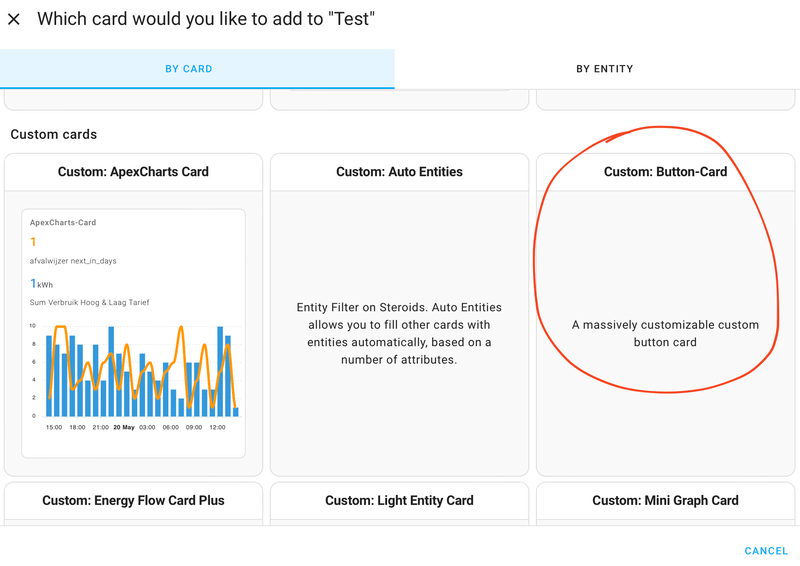Close the card picker dialog

[14, 19]
